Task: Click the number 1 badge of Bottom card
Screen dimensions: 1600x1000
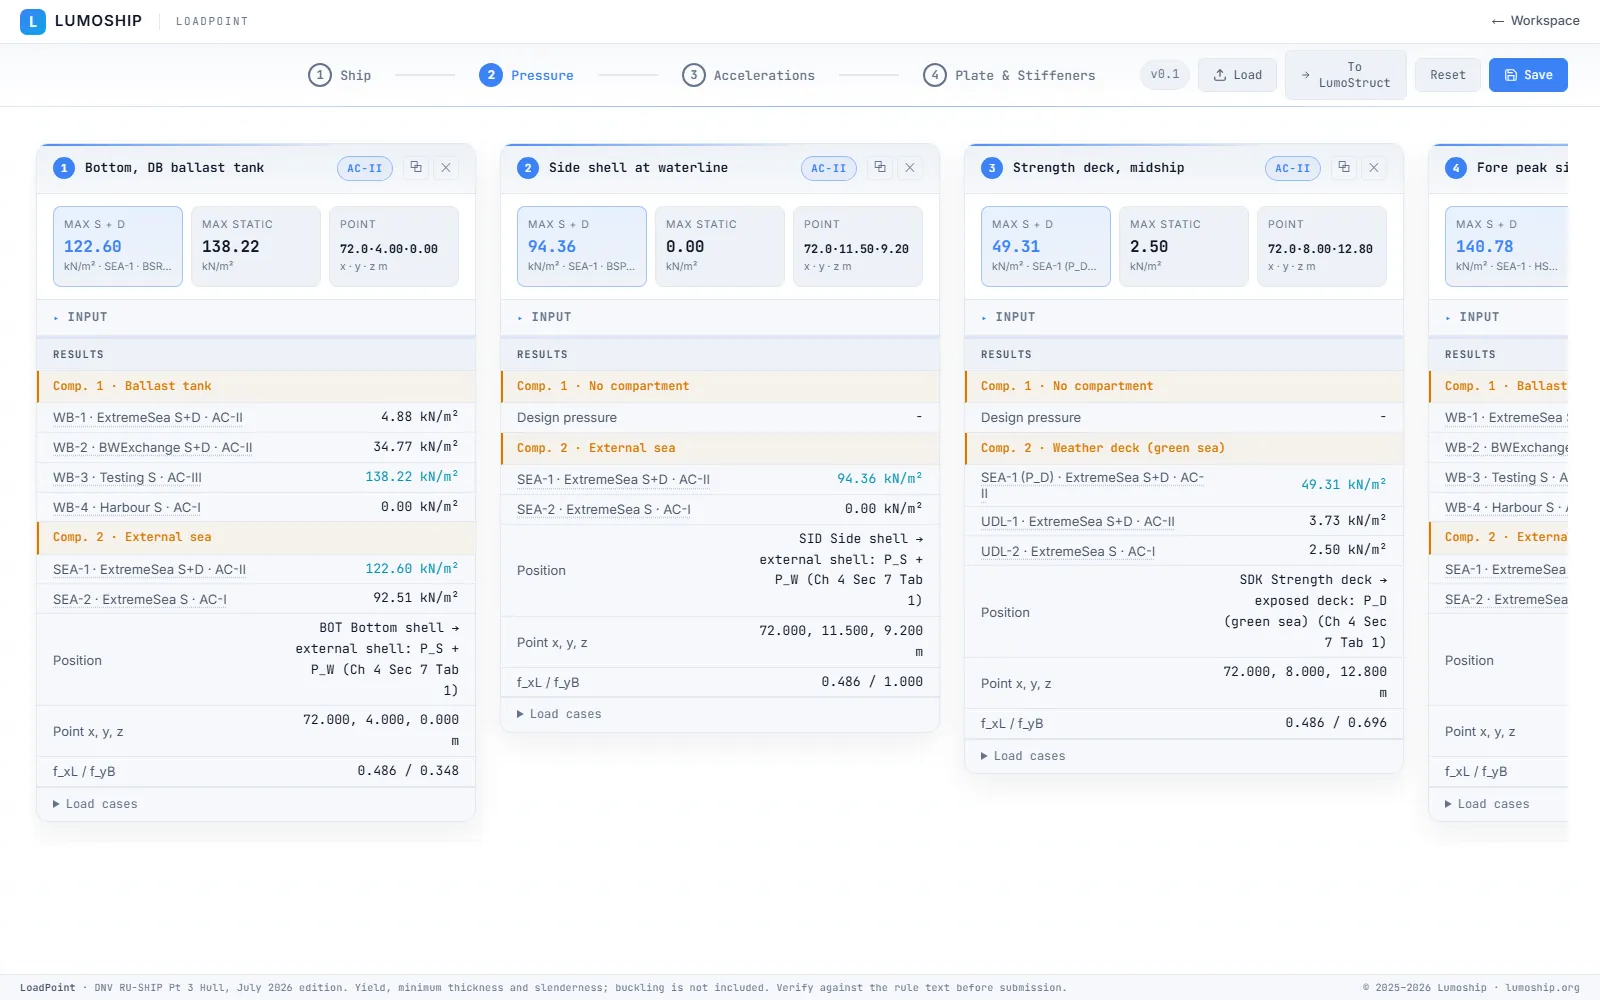Action: tap(64, 168)
